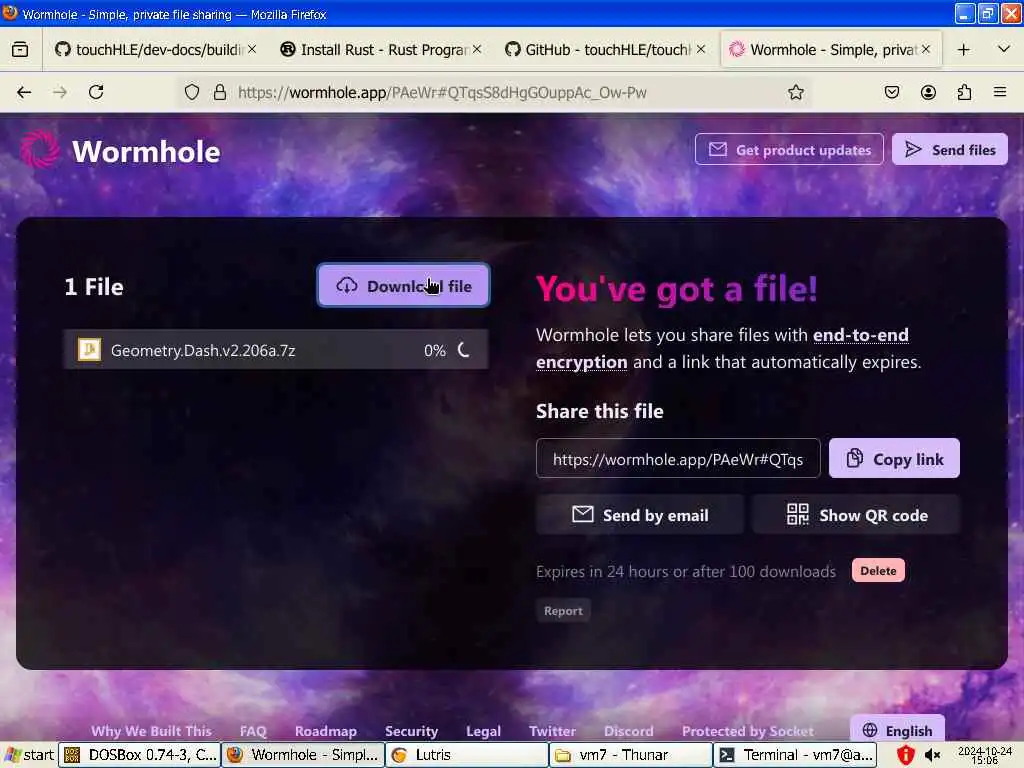The width and height of the screenshot is (1024, 768).
Task: Click the browser forward arrow
Action: [60, 92]
